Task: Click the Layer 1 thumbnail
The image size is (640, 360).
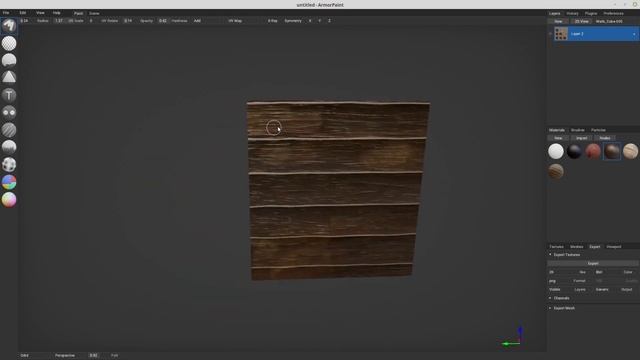Action: 561,34
